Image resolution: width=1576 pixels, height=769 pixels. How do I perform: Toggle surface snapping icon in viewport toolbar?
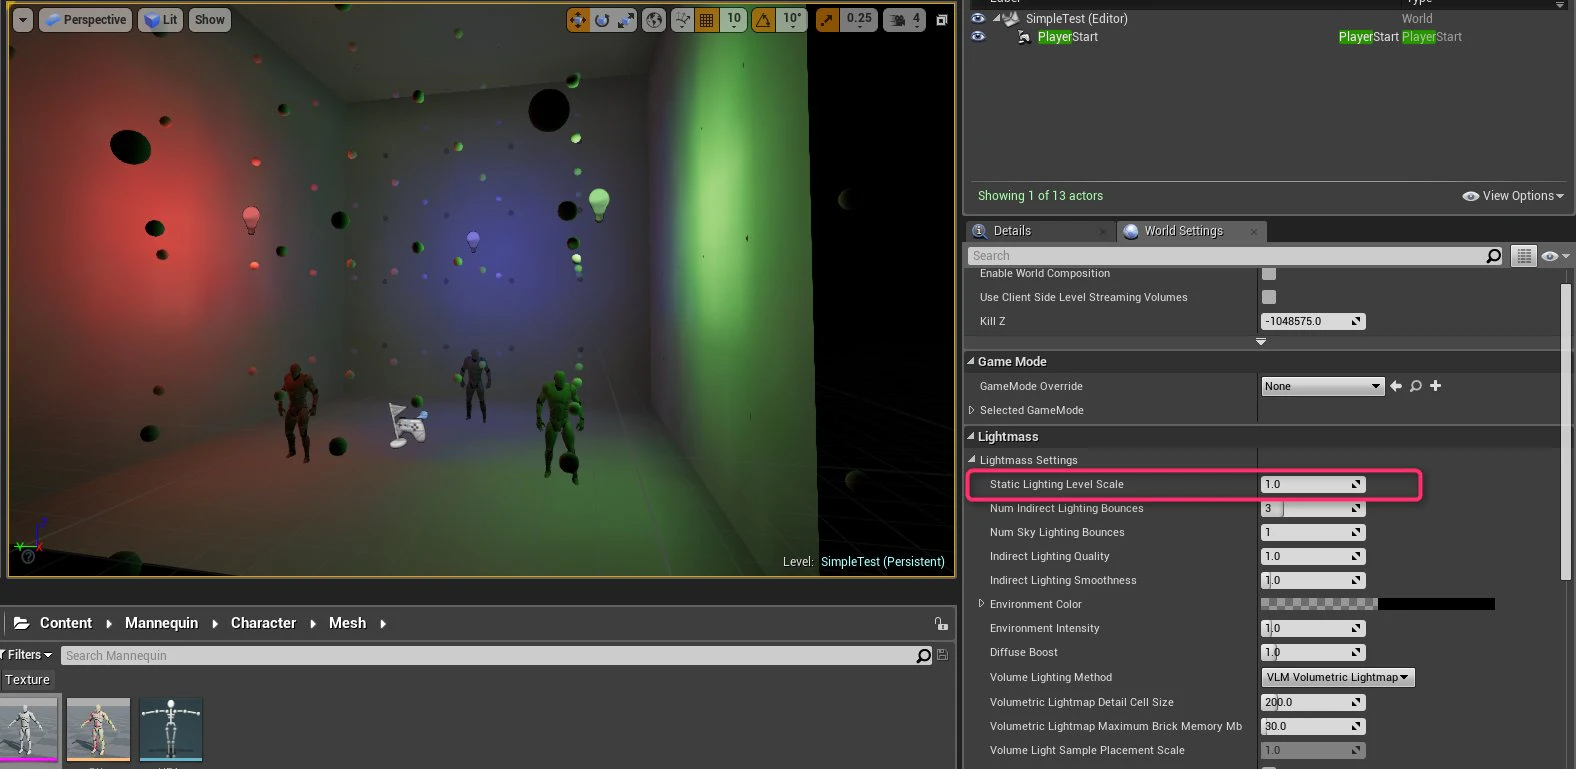click(x=683, y=20)
